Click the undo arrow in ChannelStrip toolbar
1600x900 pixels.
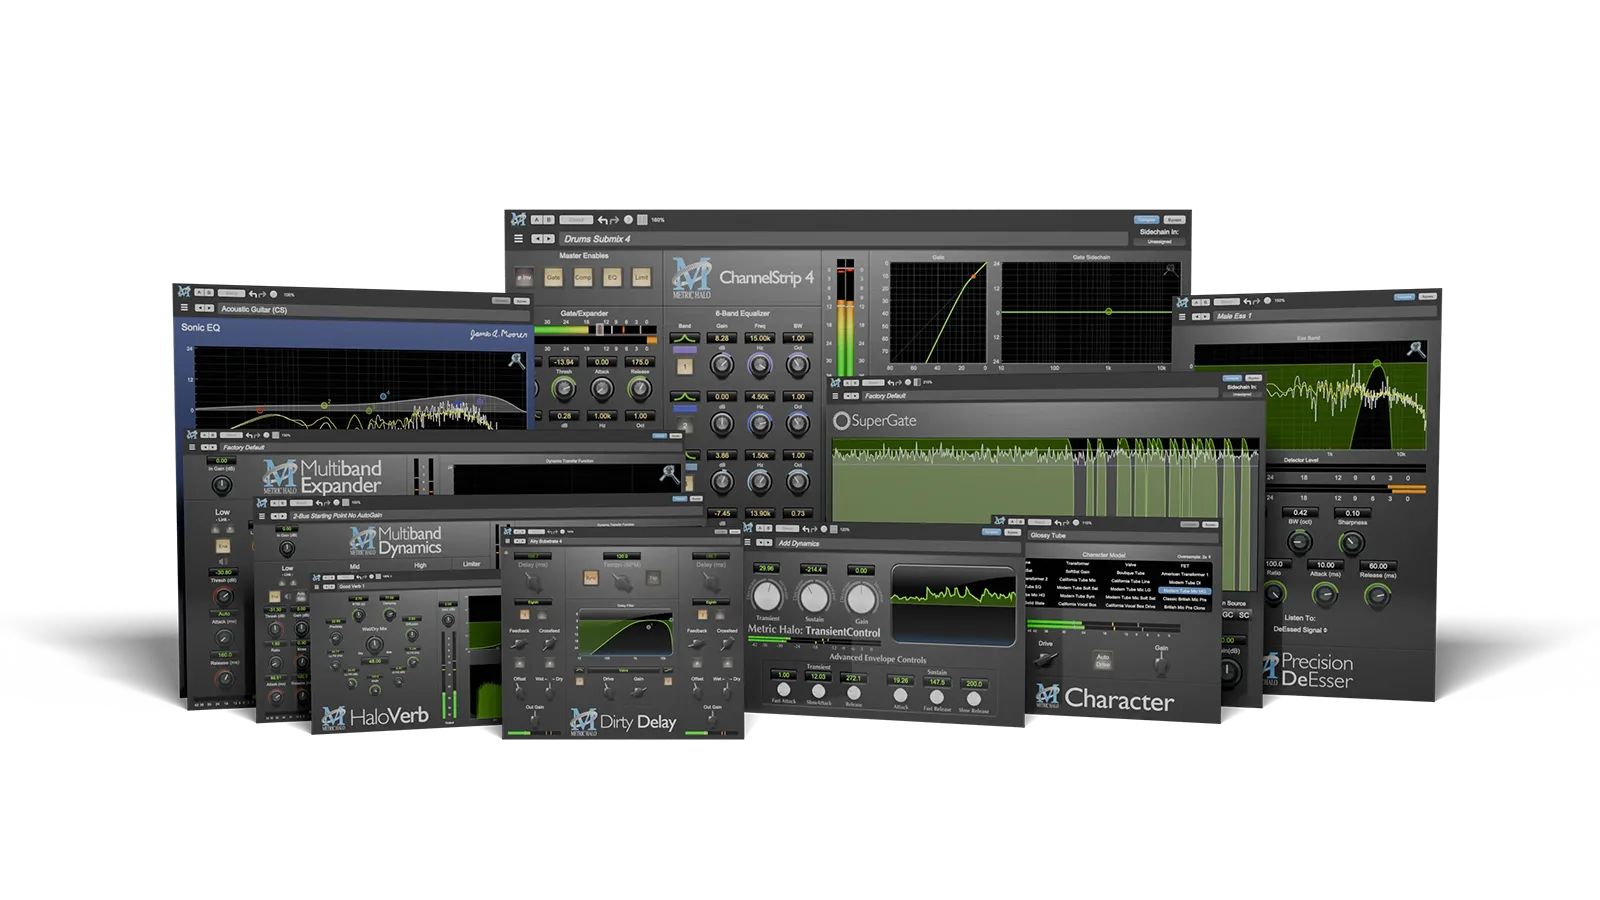(603, 220)
